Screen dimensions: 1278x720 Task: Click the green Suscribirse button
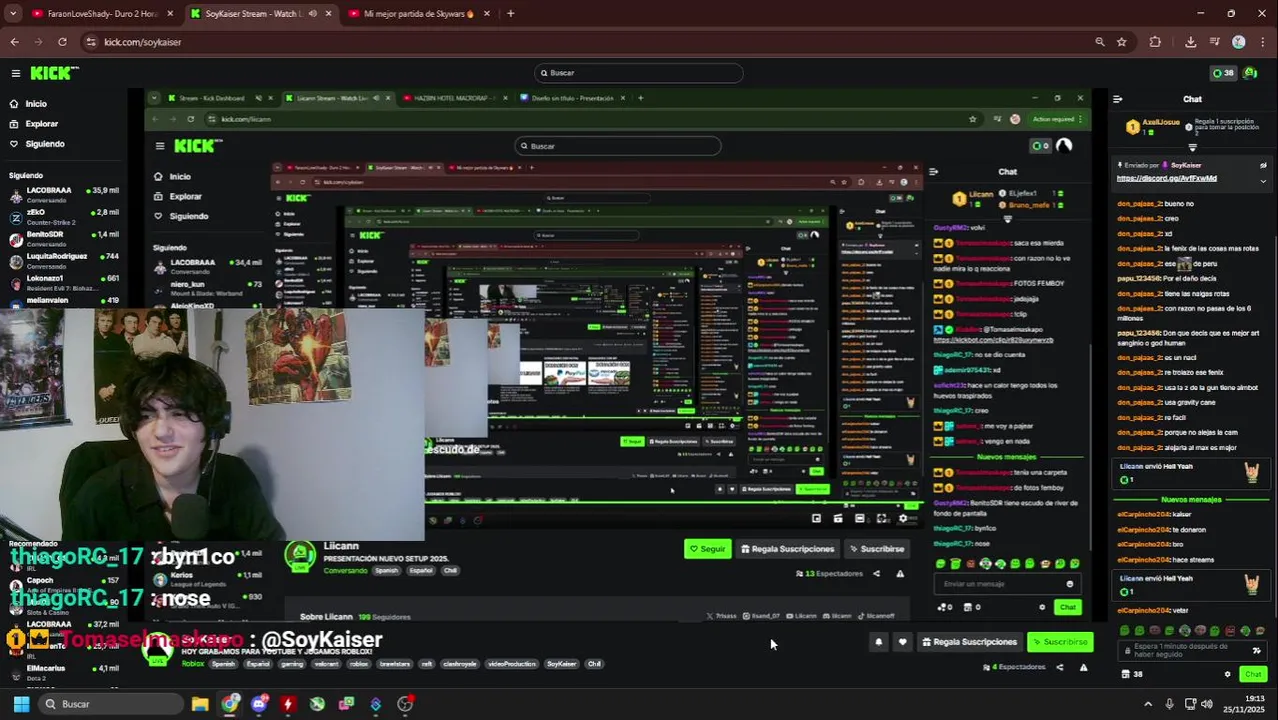[1060, 642]
